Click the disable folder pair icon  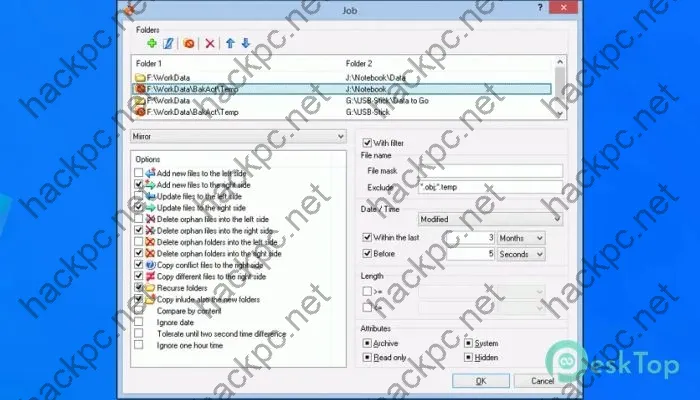click(189, 44)
